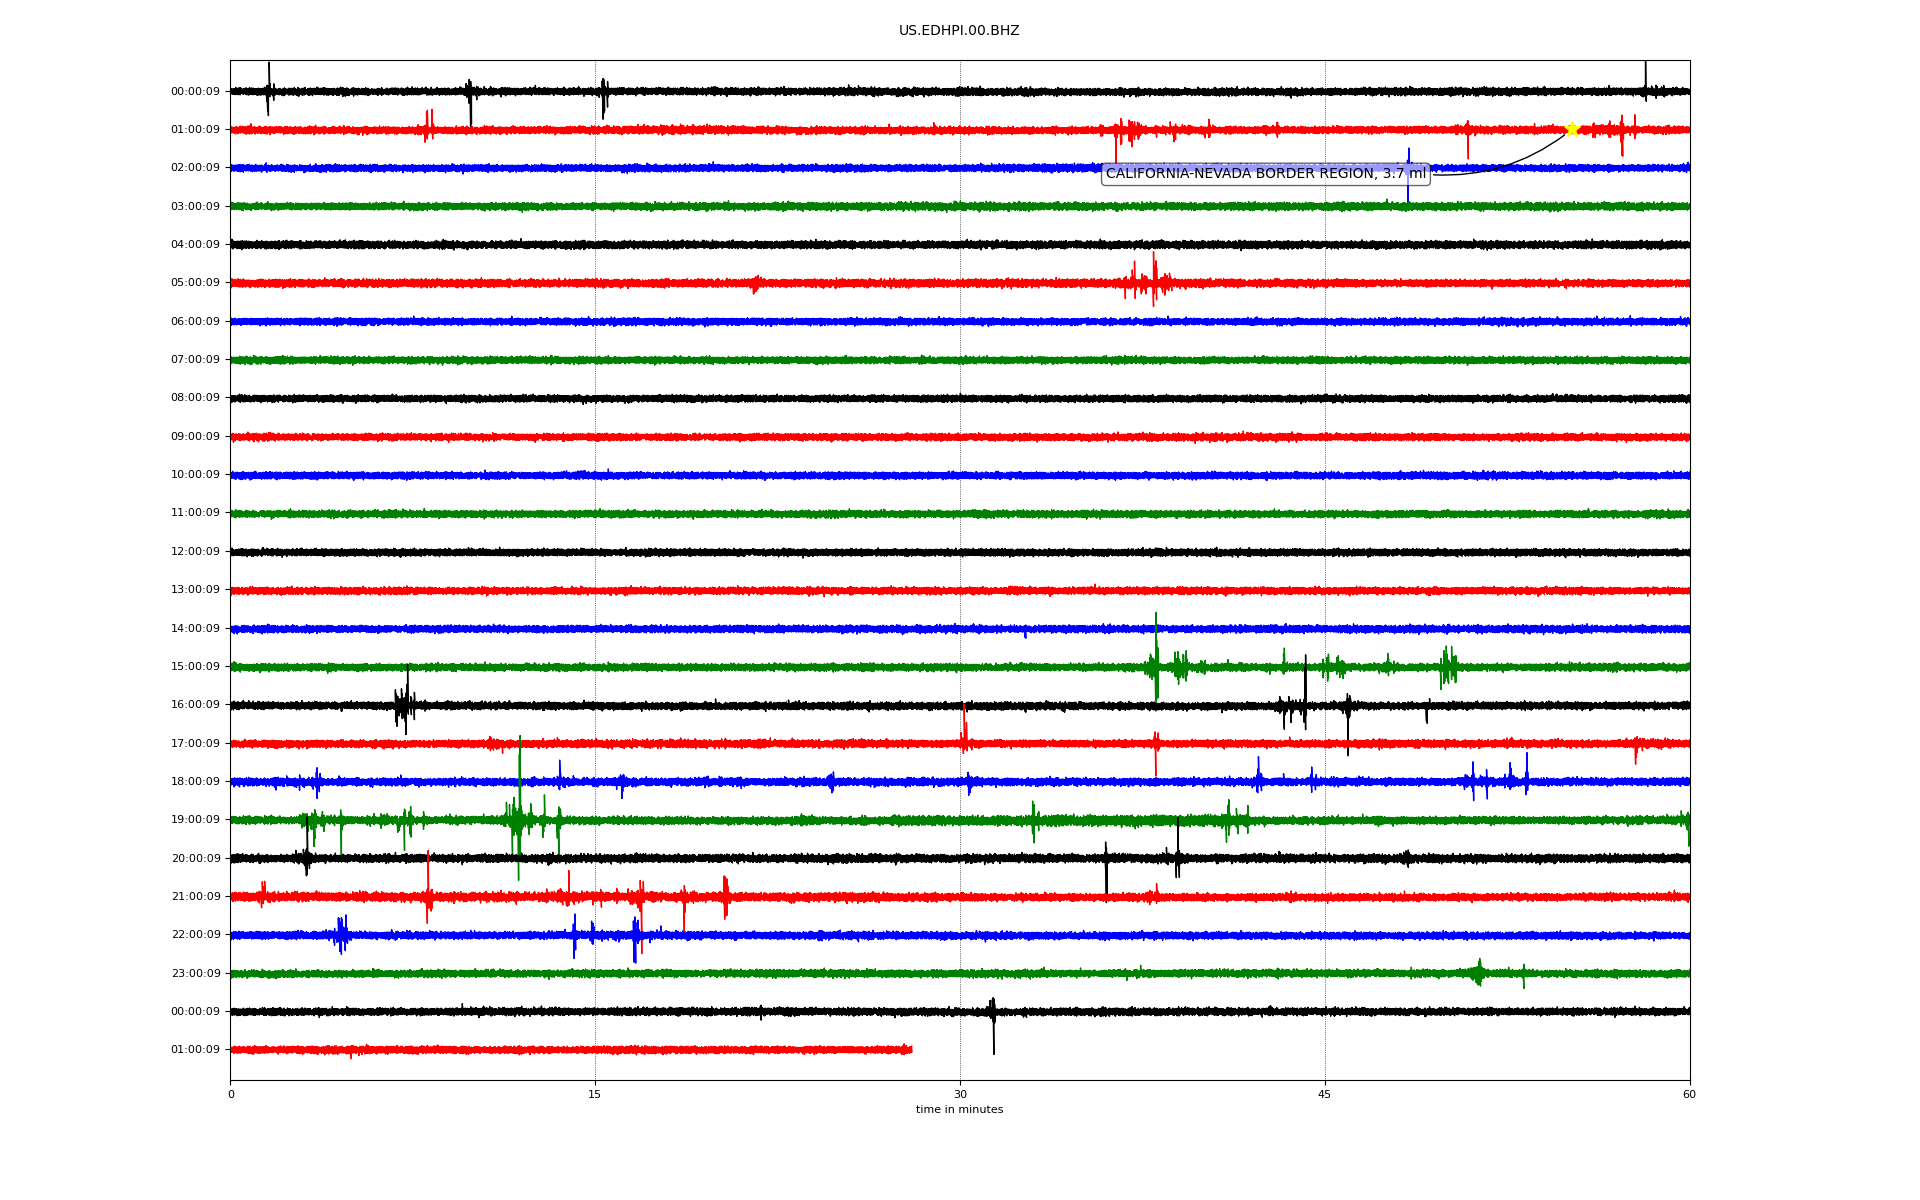Click the yellow star earthquake marker
The image size is (1920, 1200).
click(x=1572, y=129)
